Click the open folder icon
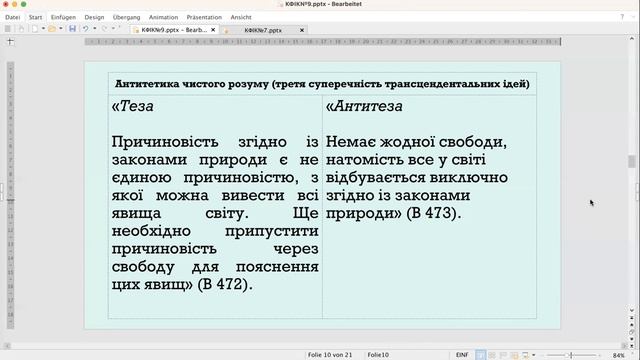Screen dimensions: 640x360 point(52,29)
